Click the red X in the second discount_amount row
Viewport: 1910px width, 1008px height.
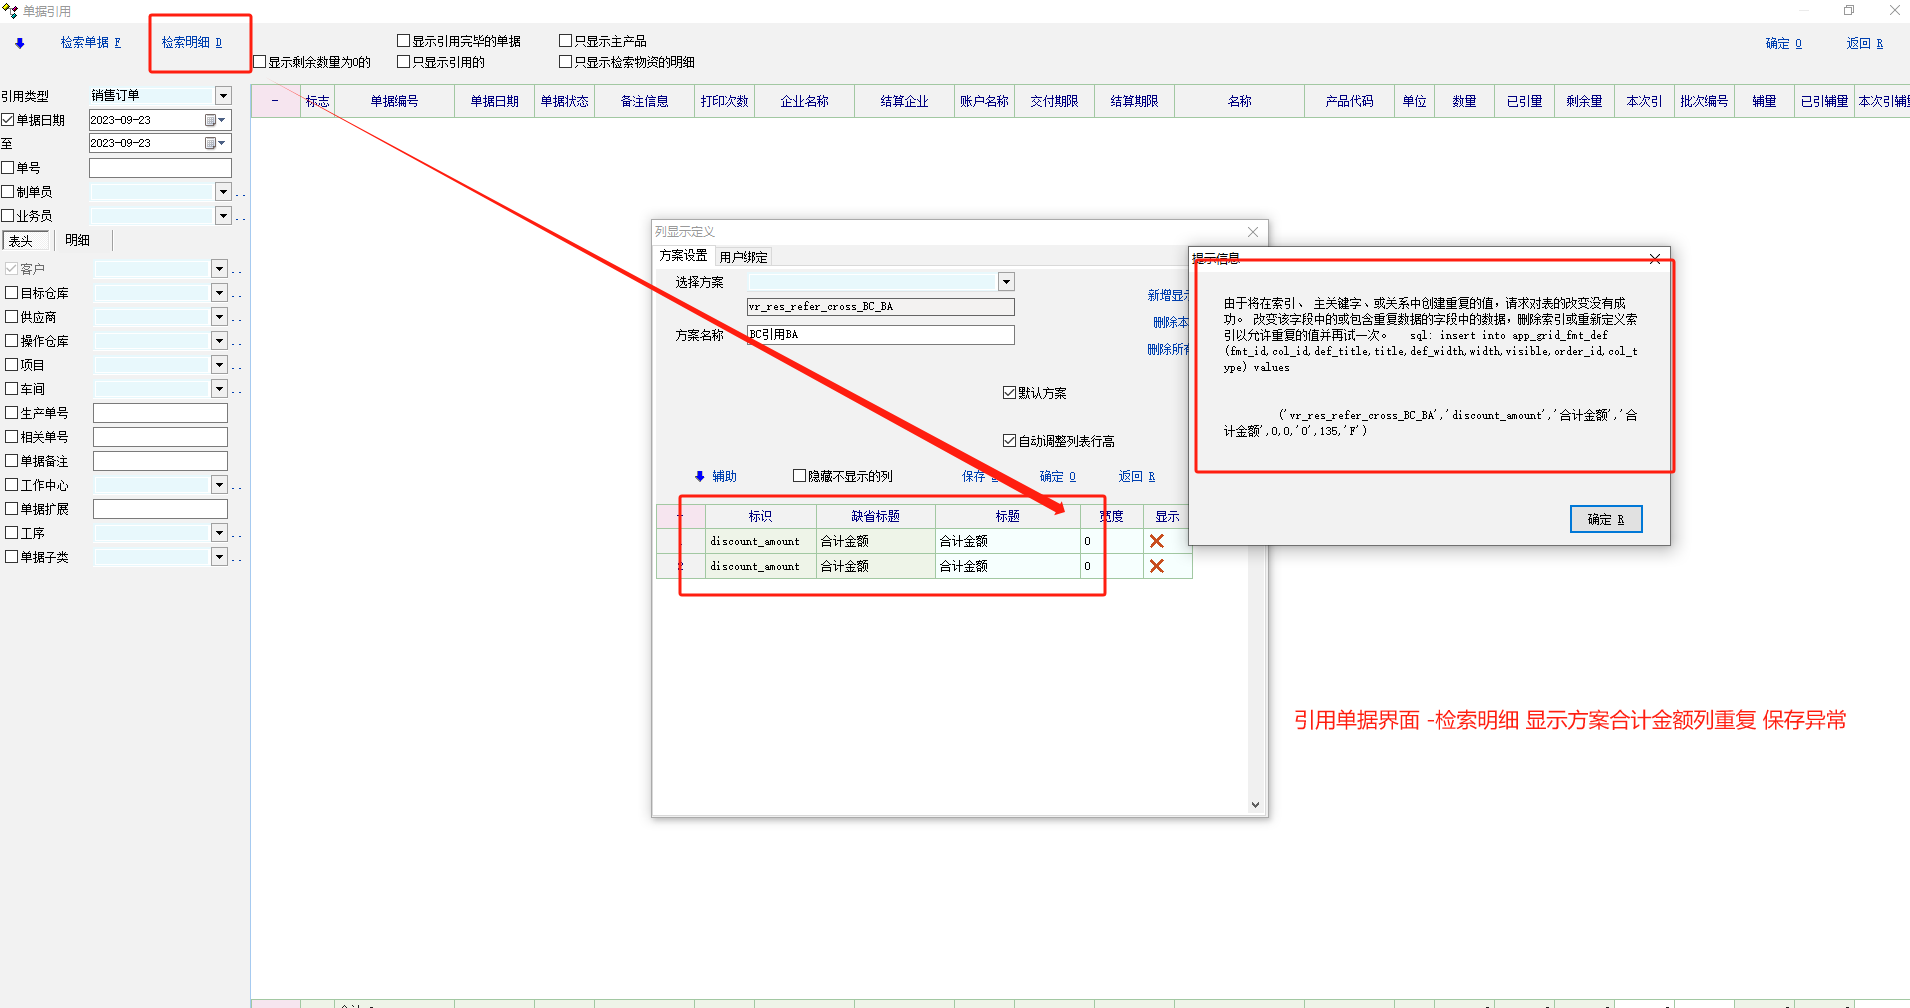pos(1157,566)
